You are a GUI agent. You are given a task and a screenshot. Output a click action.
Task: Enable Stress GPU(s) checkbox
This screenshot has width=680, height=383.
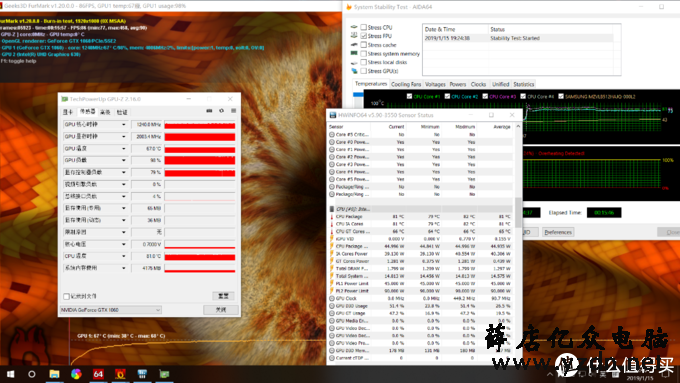click(x=363, y=71)
